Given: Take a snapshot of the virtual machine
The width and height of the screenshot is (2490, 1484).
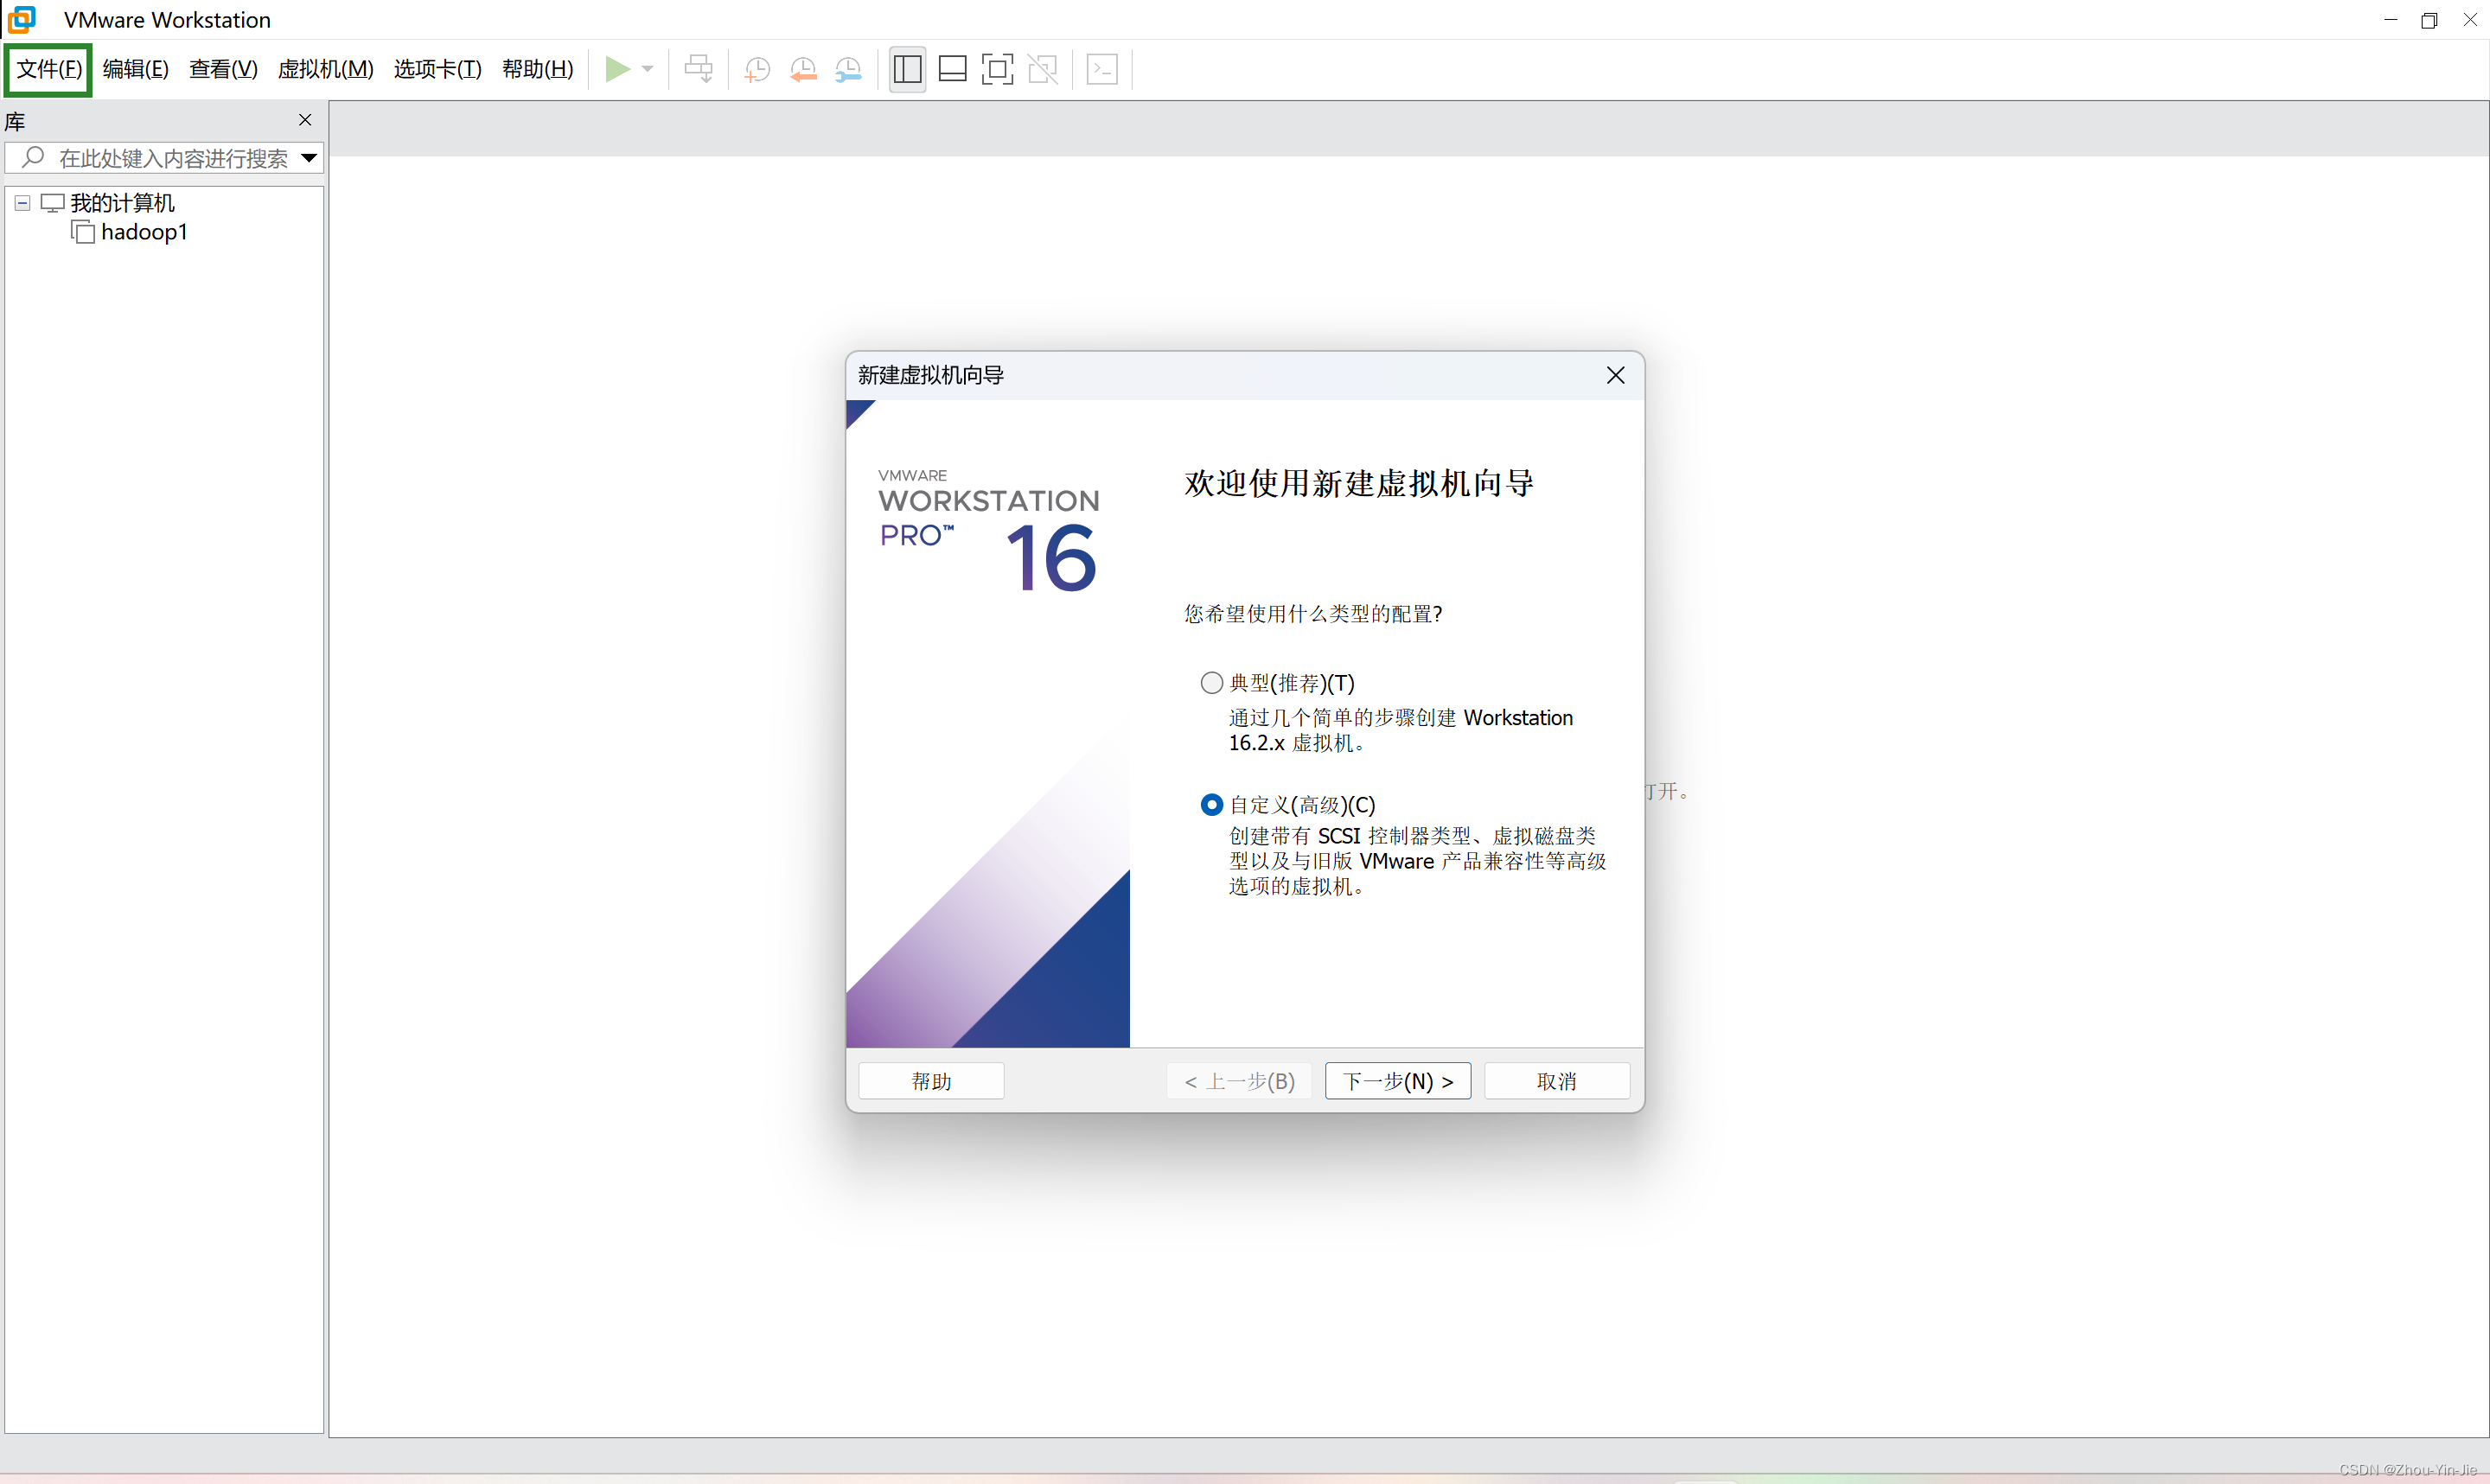Looking at the screenshot, I should tap(757, 69).
